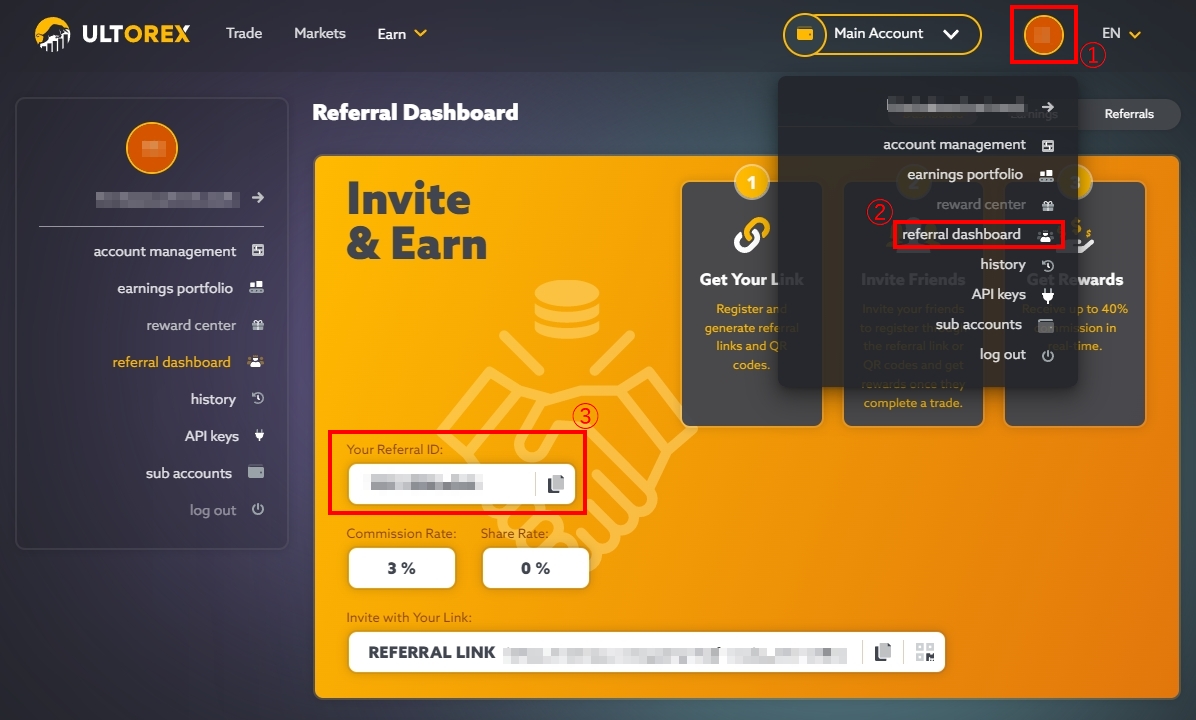Click the power icon next to sidebar log out

point(258,509)
